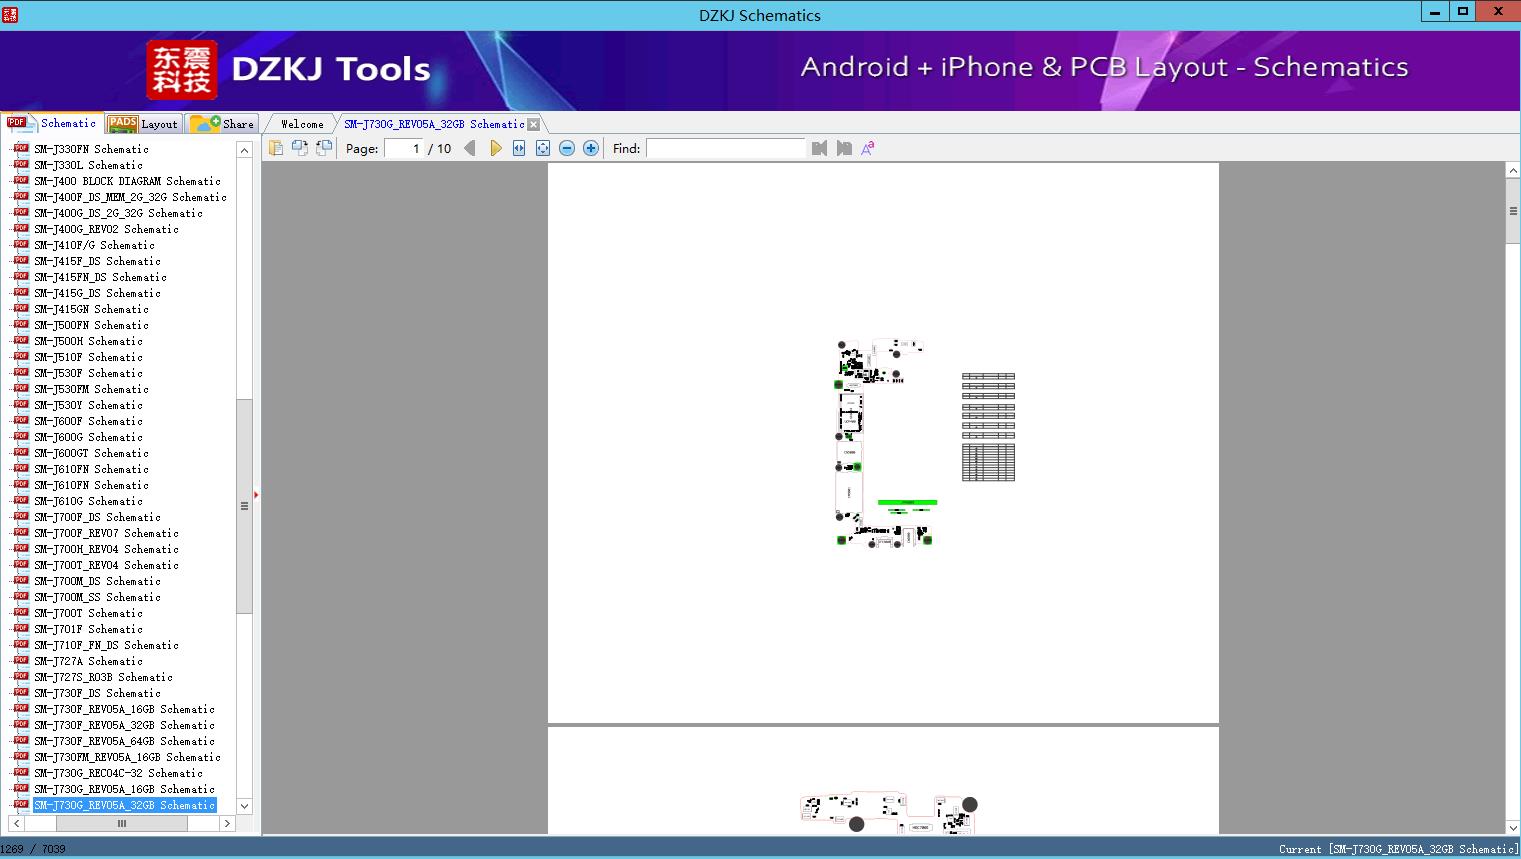The image size is (1521, 859).
Task: Click the find next icon
Action: (844, 148)
